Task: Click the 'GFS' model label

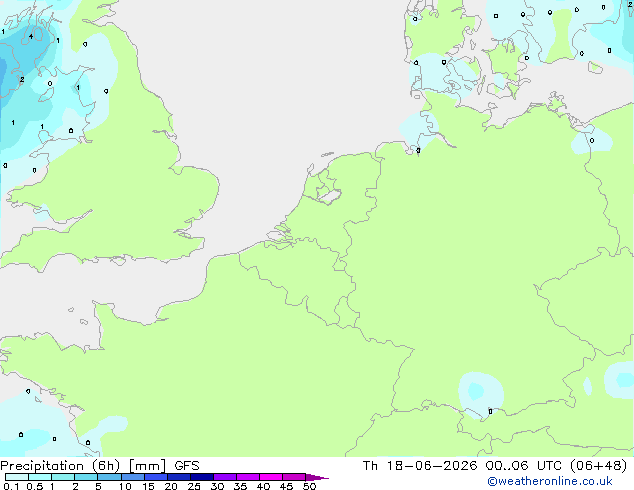Action: (x=187, y=466)
